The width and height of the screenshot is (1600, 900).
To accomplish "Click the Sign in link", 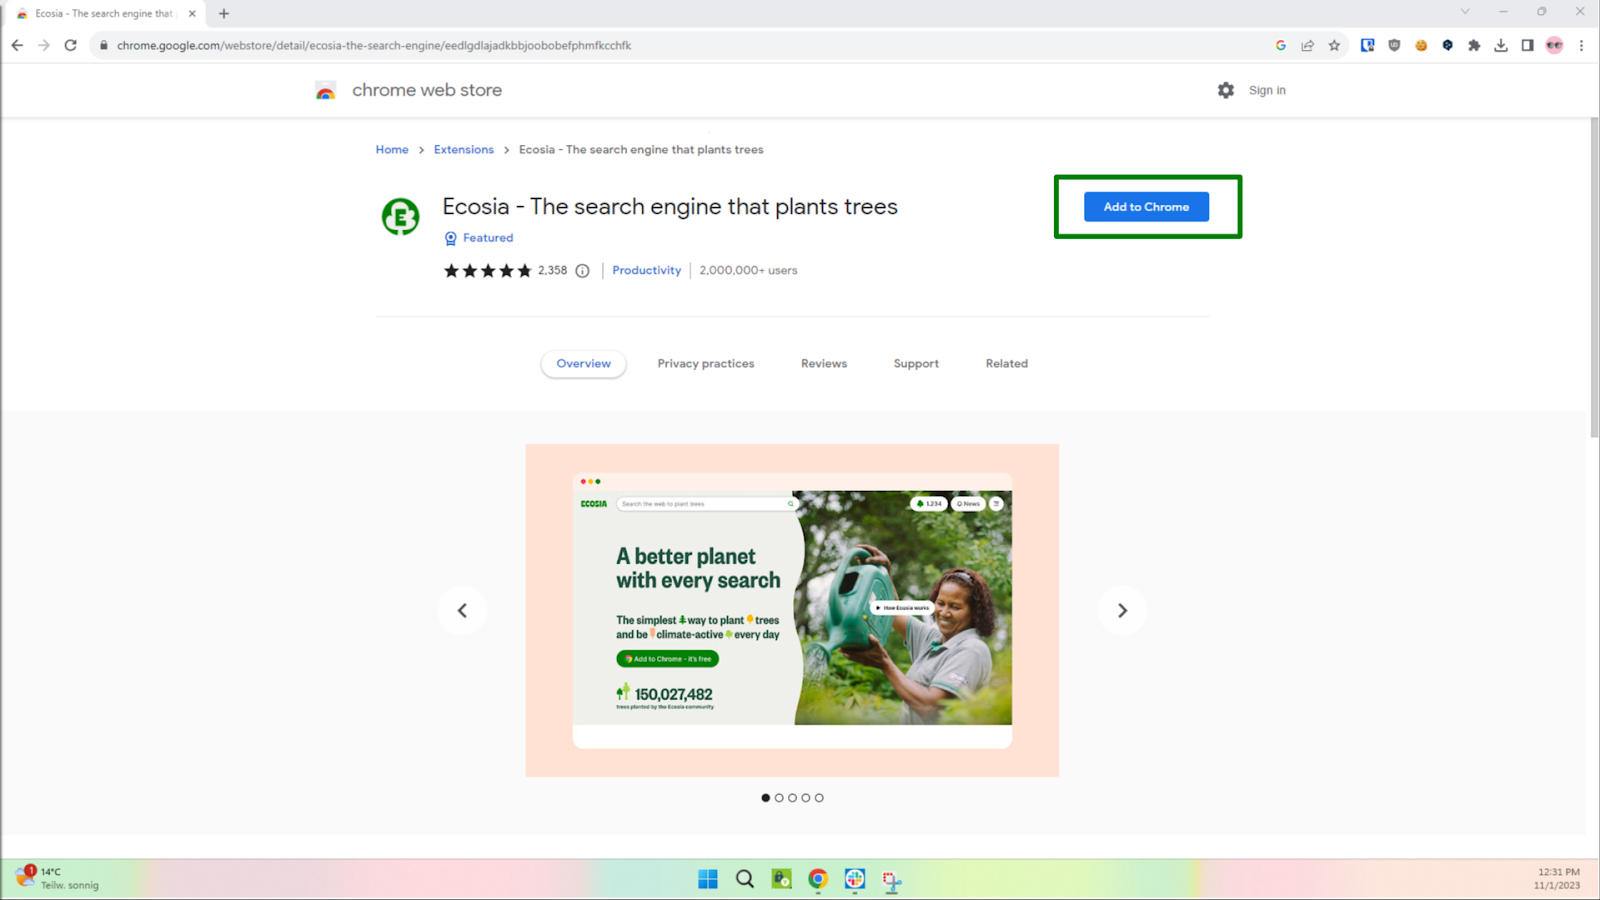I will 1267,90.
